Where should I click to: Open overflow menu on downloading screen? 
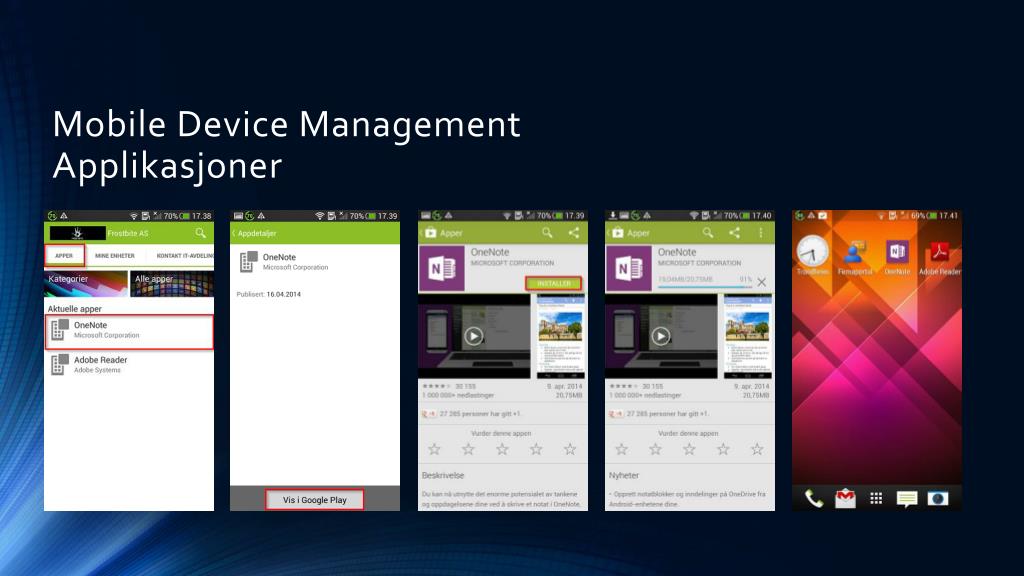[761, 232]
